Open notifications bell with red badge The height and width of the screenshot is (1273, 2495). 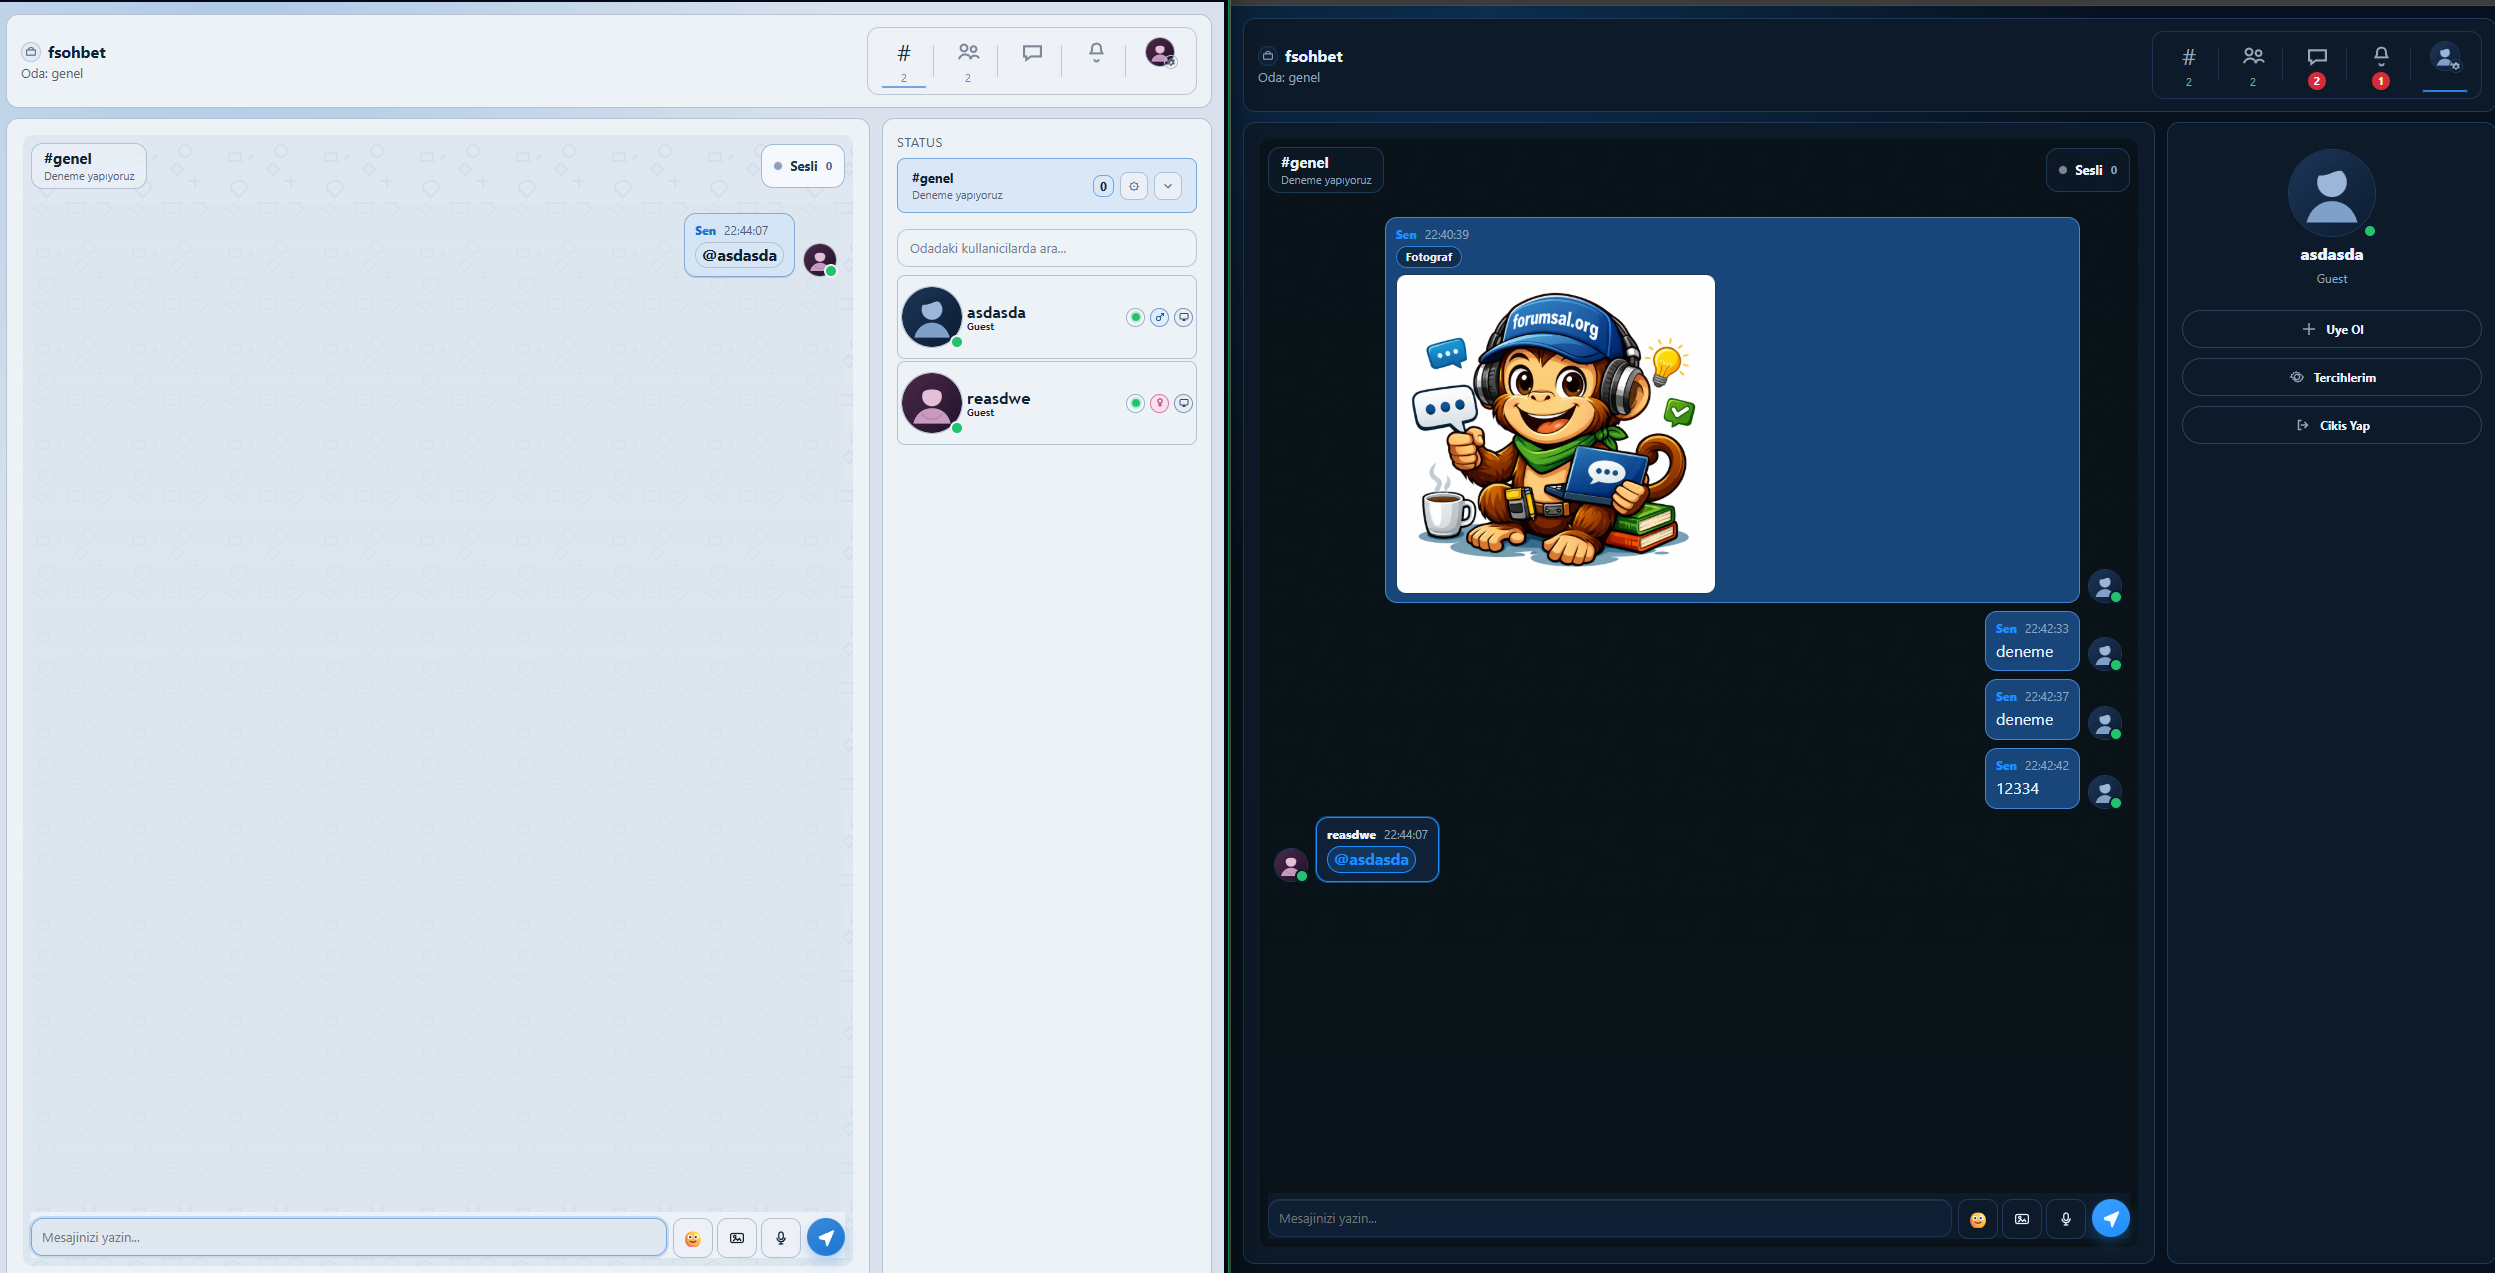coord(2380,60)
